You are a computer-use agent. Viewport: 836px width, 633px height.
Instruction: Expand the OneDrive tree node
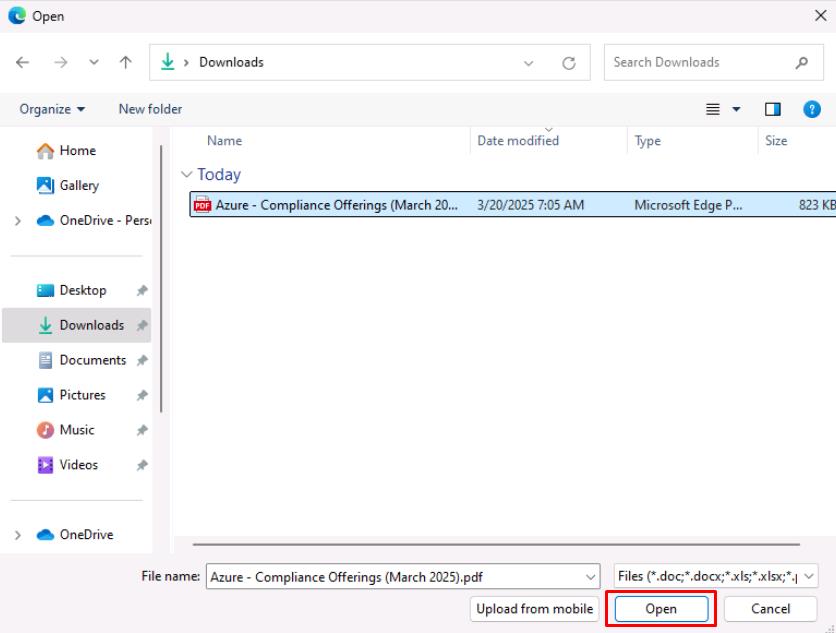18,535
